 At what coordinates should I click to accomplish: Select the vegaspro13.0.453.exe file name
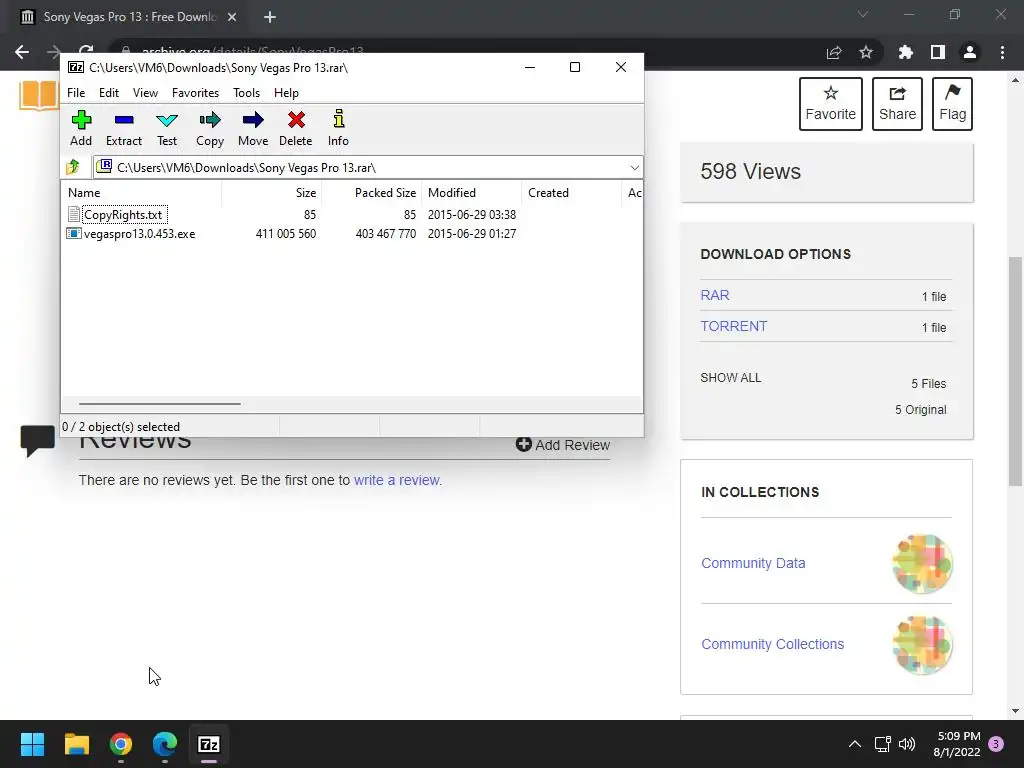(139, 233)
